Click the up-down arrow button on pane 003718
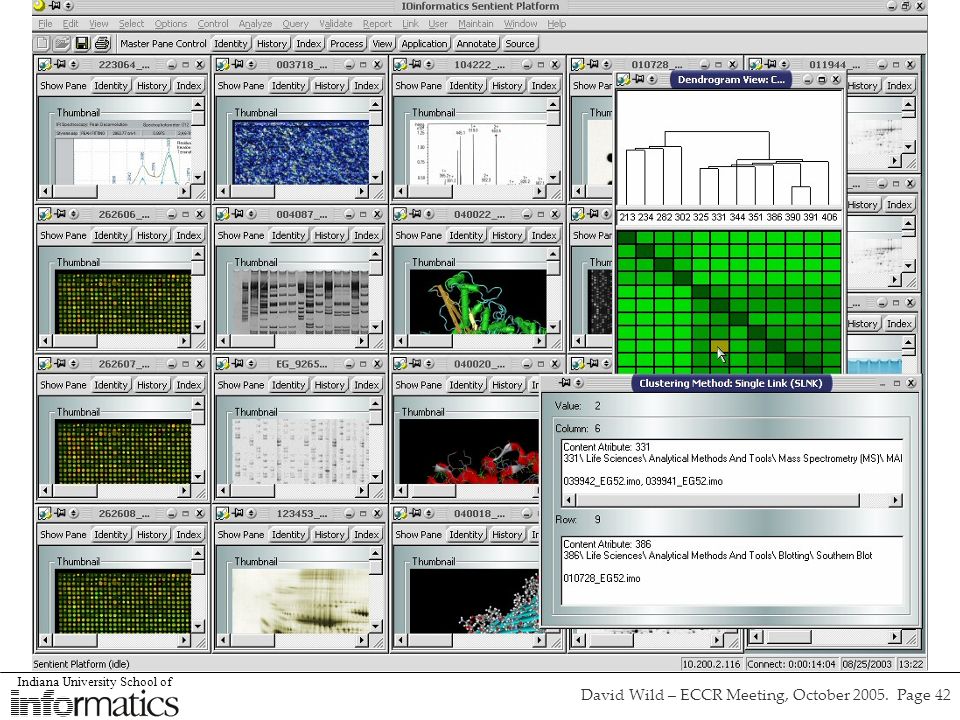 point(251,64)
